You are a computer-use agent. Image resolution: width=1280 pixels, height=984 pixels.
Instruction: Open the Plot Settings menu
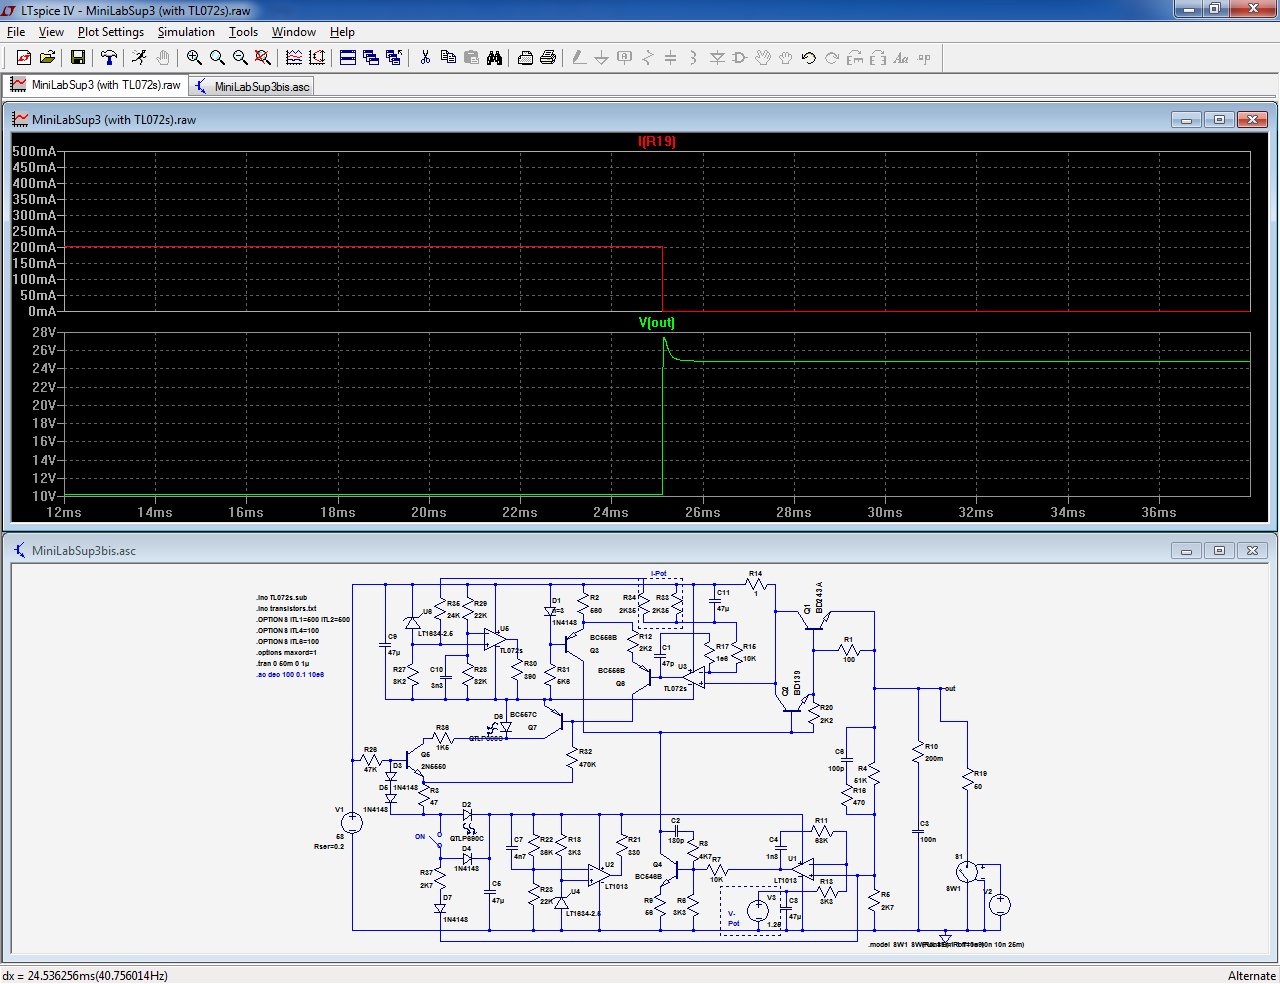tap(111, 32)
